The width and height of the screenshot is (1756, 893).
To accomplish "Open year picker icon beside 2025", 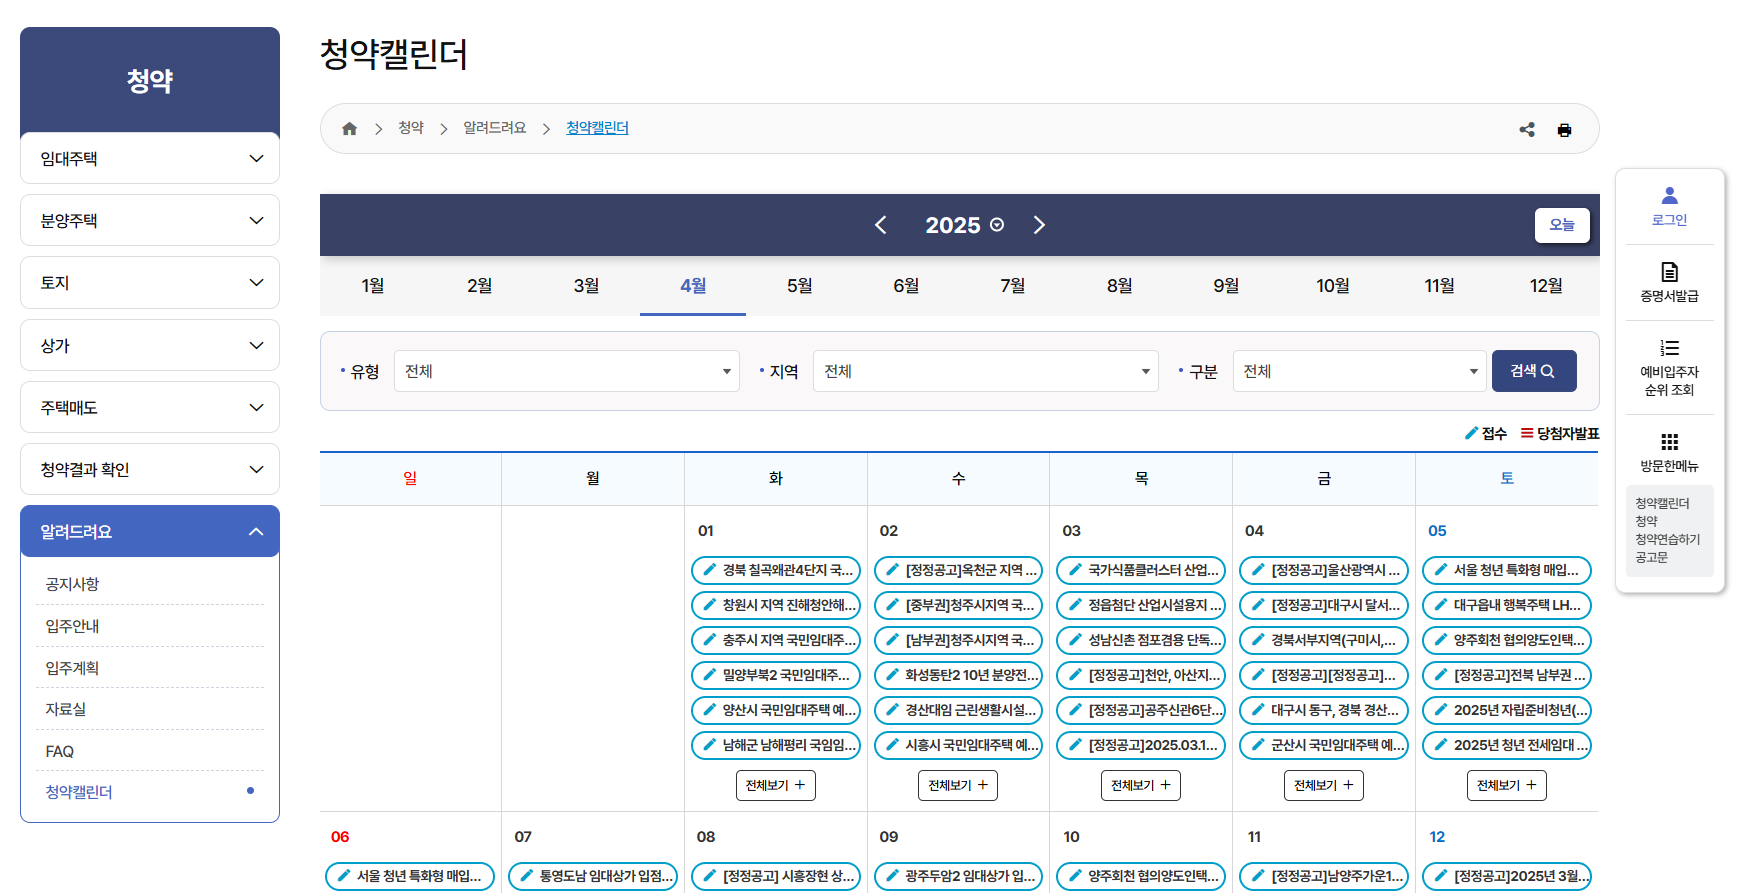I will (997, 225).
